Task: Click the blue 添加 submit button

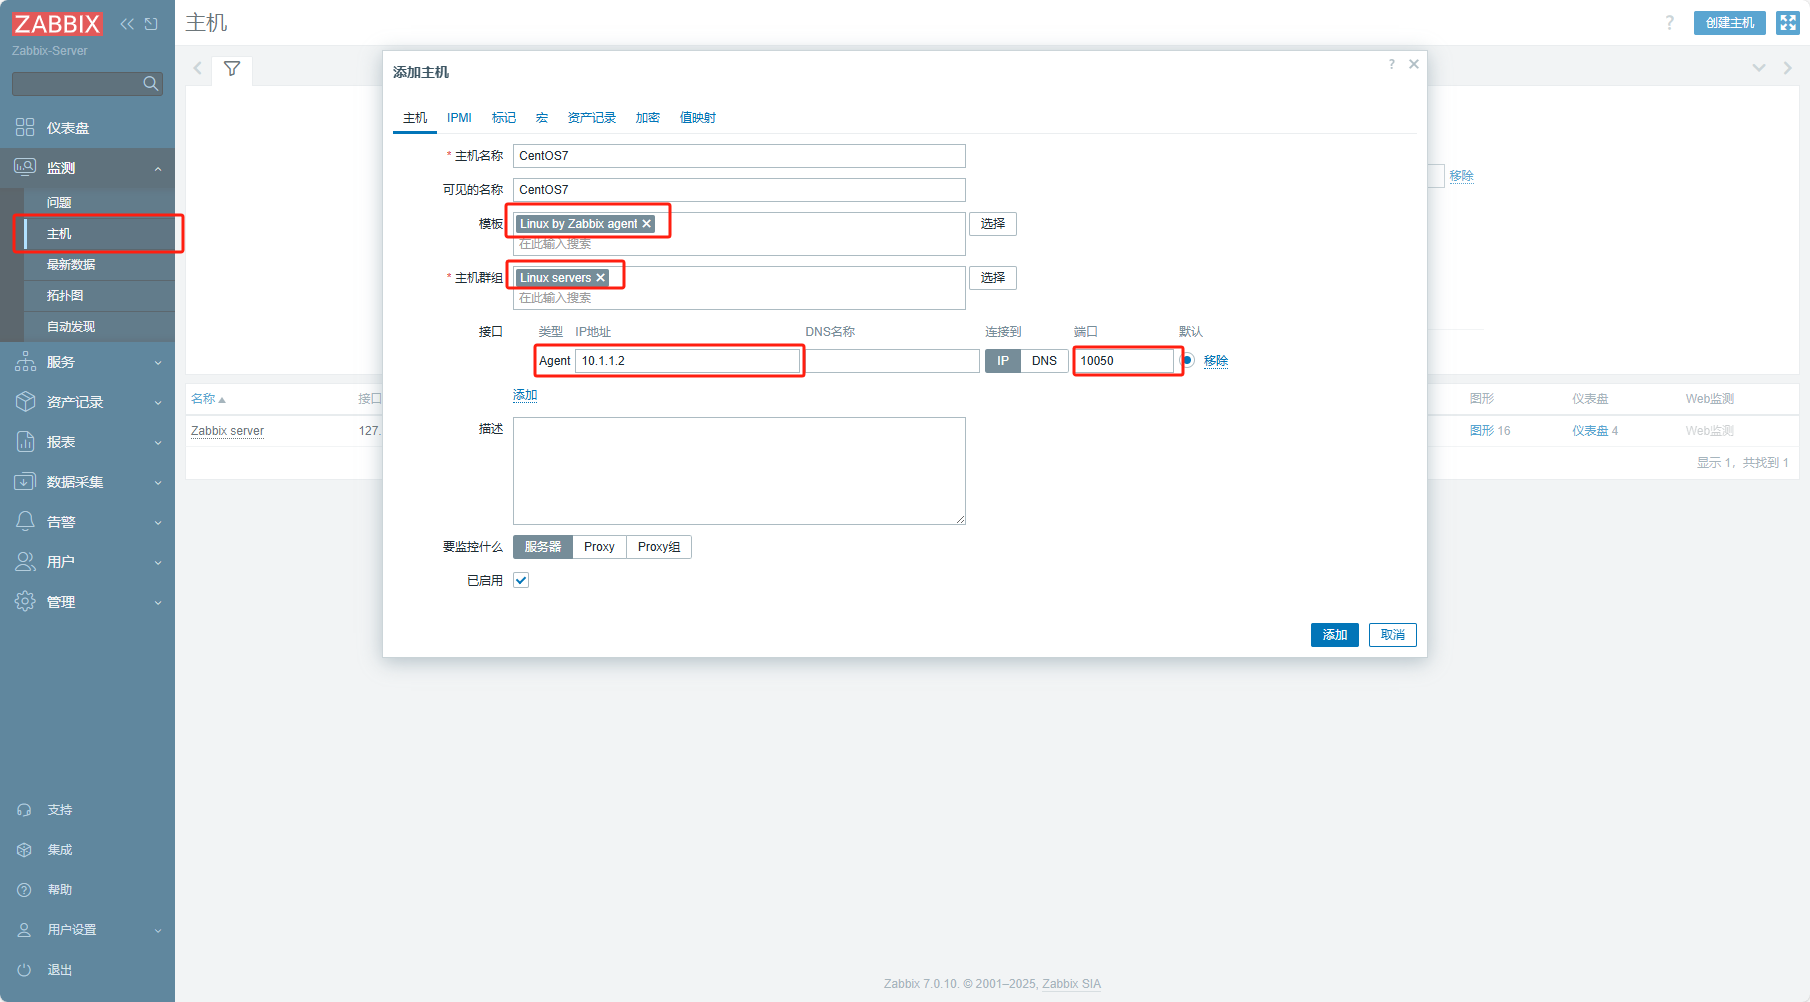Action: pyautogui.click(x=1334, y=635)
